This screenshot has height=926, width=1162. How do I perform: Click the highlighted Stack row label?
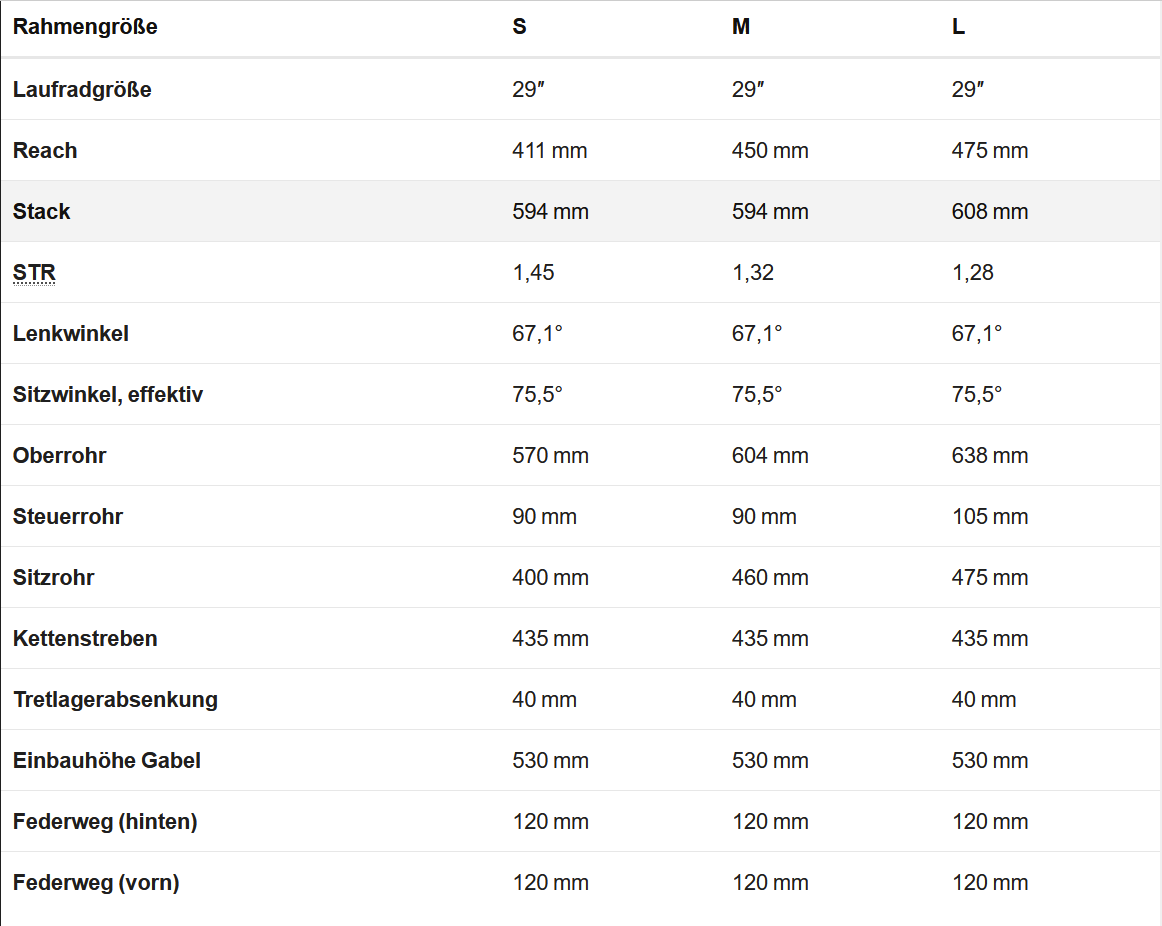(42, 212)
